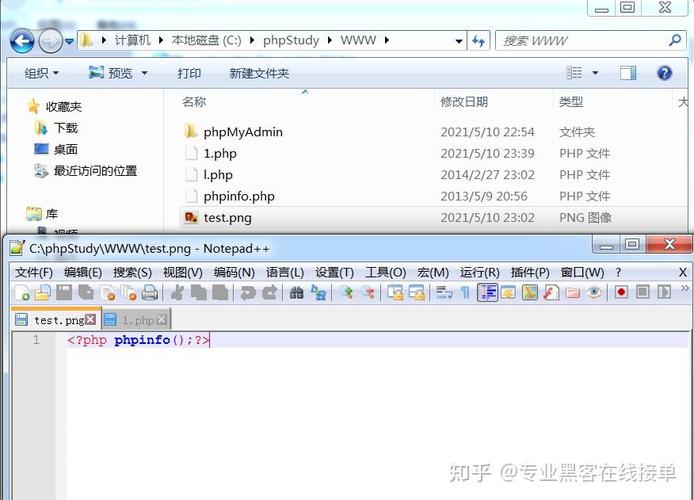Expand the arrow next to 预览

(x=144, y=73)
